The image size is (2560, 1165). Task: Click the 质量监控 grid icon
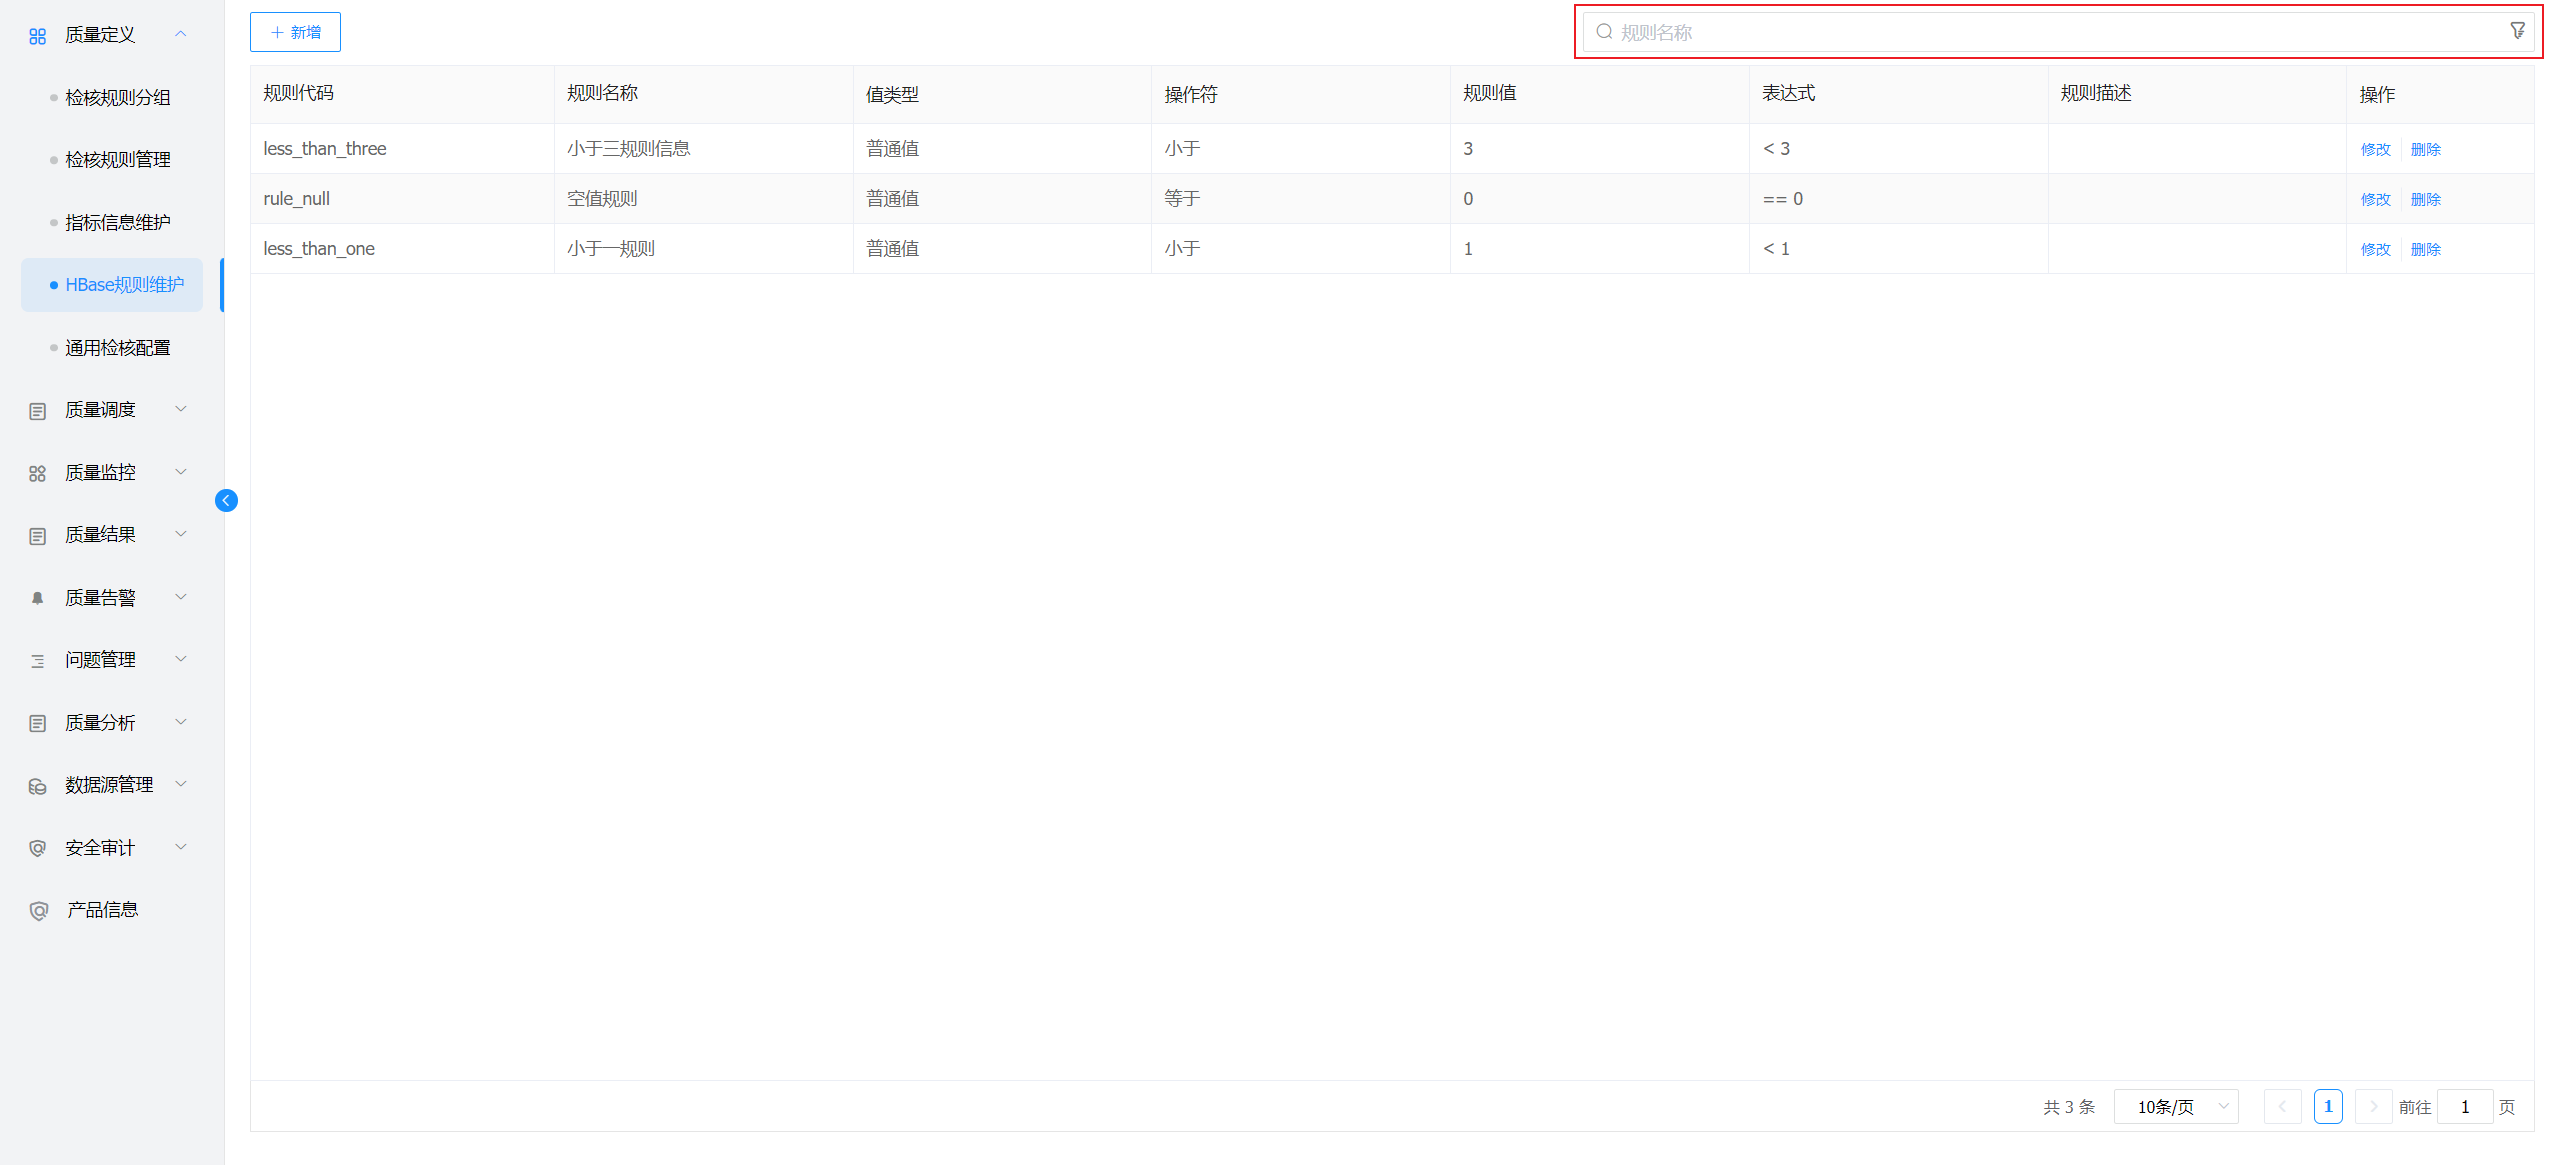(x=38, y=473)
